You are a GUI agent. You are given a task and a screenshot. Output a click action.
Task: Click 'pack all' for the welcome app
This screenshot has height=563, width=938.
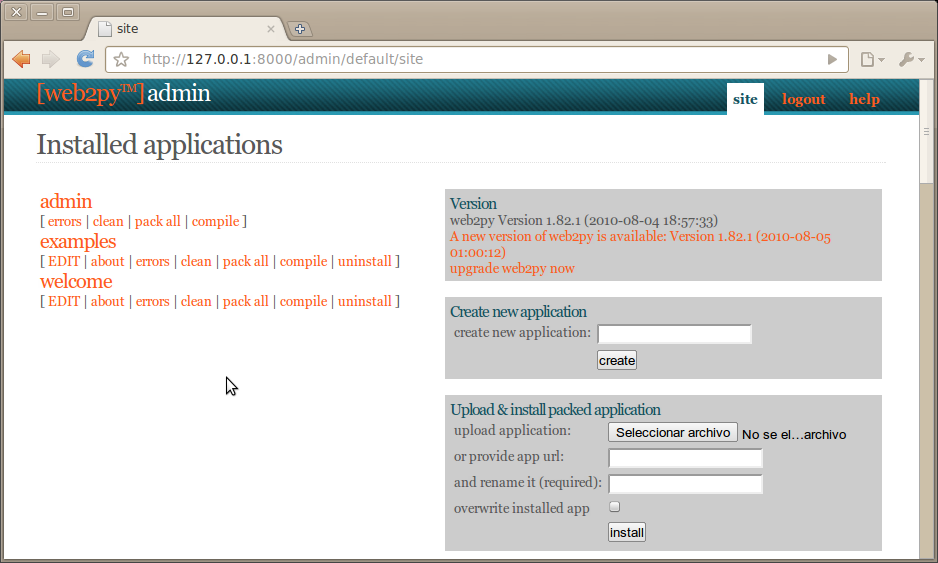[246, 302]
